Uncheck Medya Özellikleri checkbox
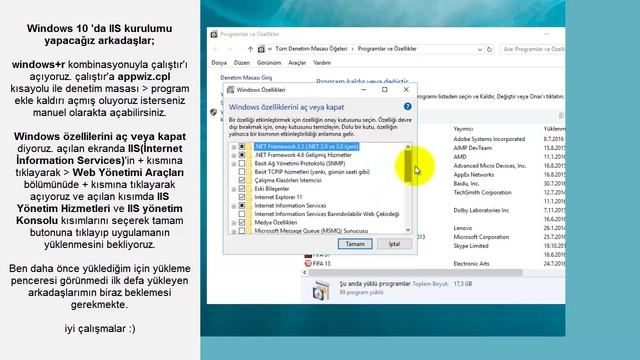This screenshot has width=640, height=360. point(242,222)
